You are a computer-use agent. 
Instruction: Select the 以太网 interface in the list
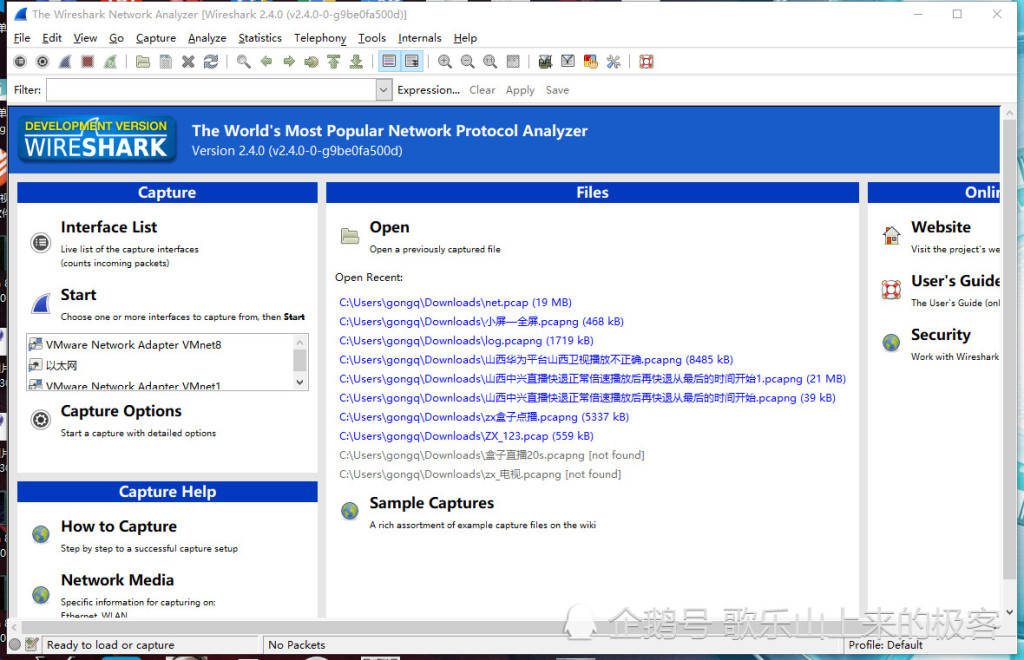[61, 365]
